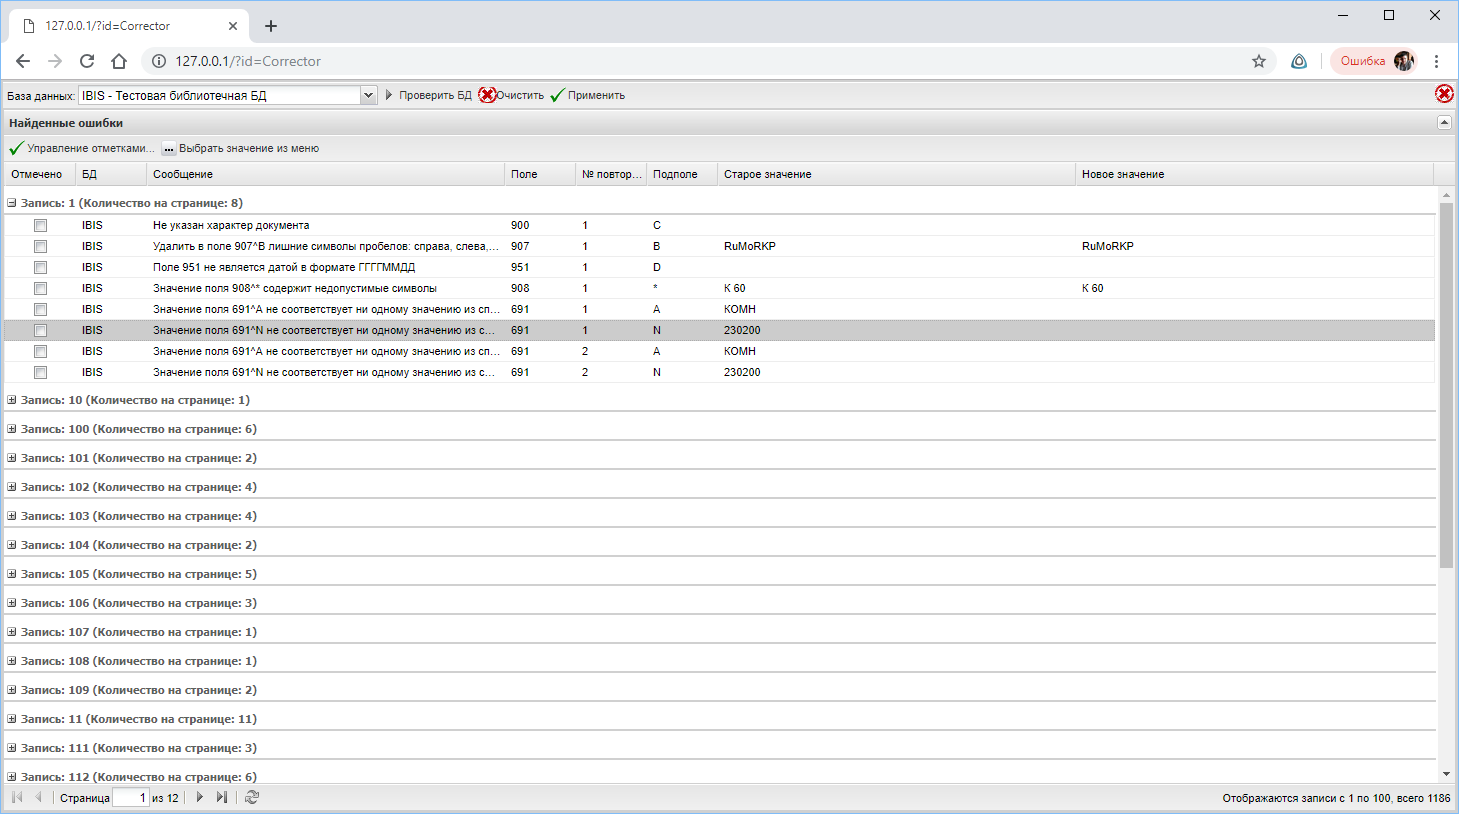Check the box for field 900 row
This screenshot has width=1459, height=814.
pyautogui.click(x=40, y=225)
